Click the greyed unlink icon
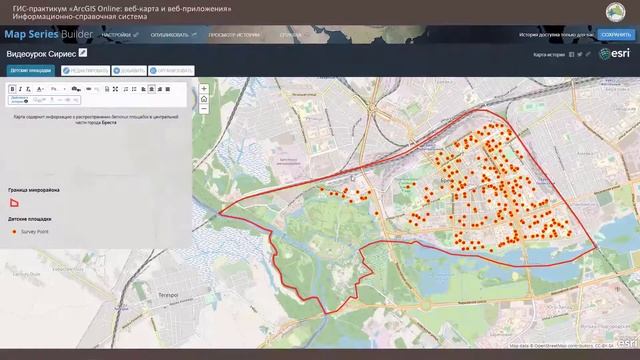Image resolution: width=640 pixels, height=360 pixels. click(x=97, y=89)
